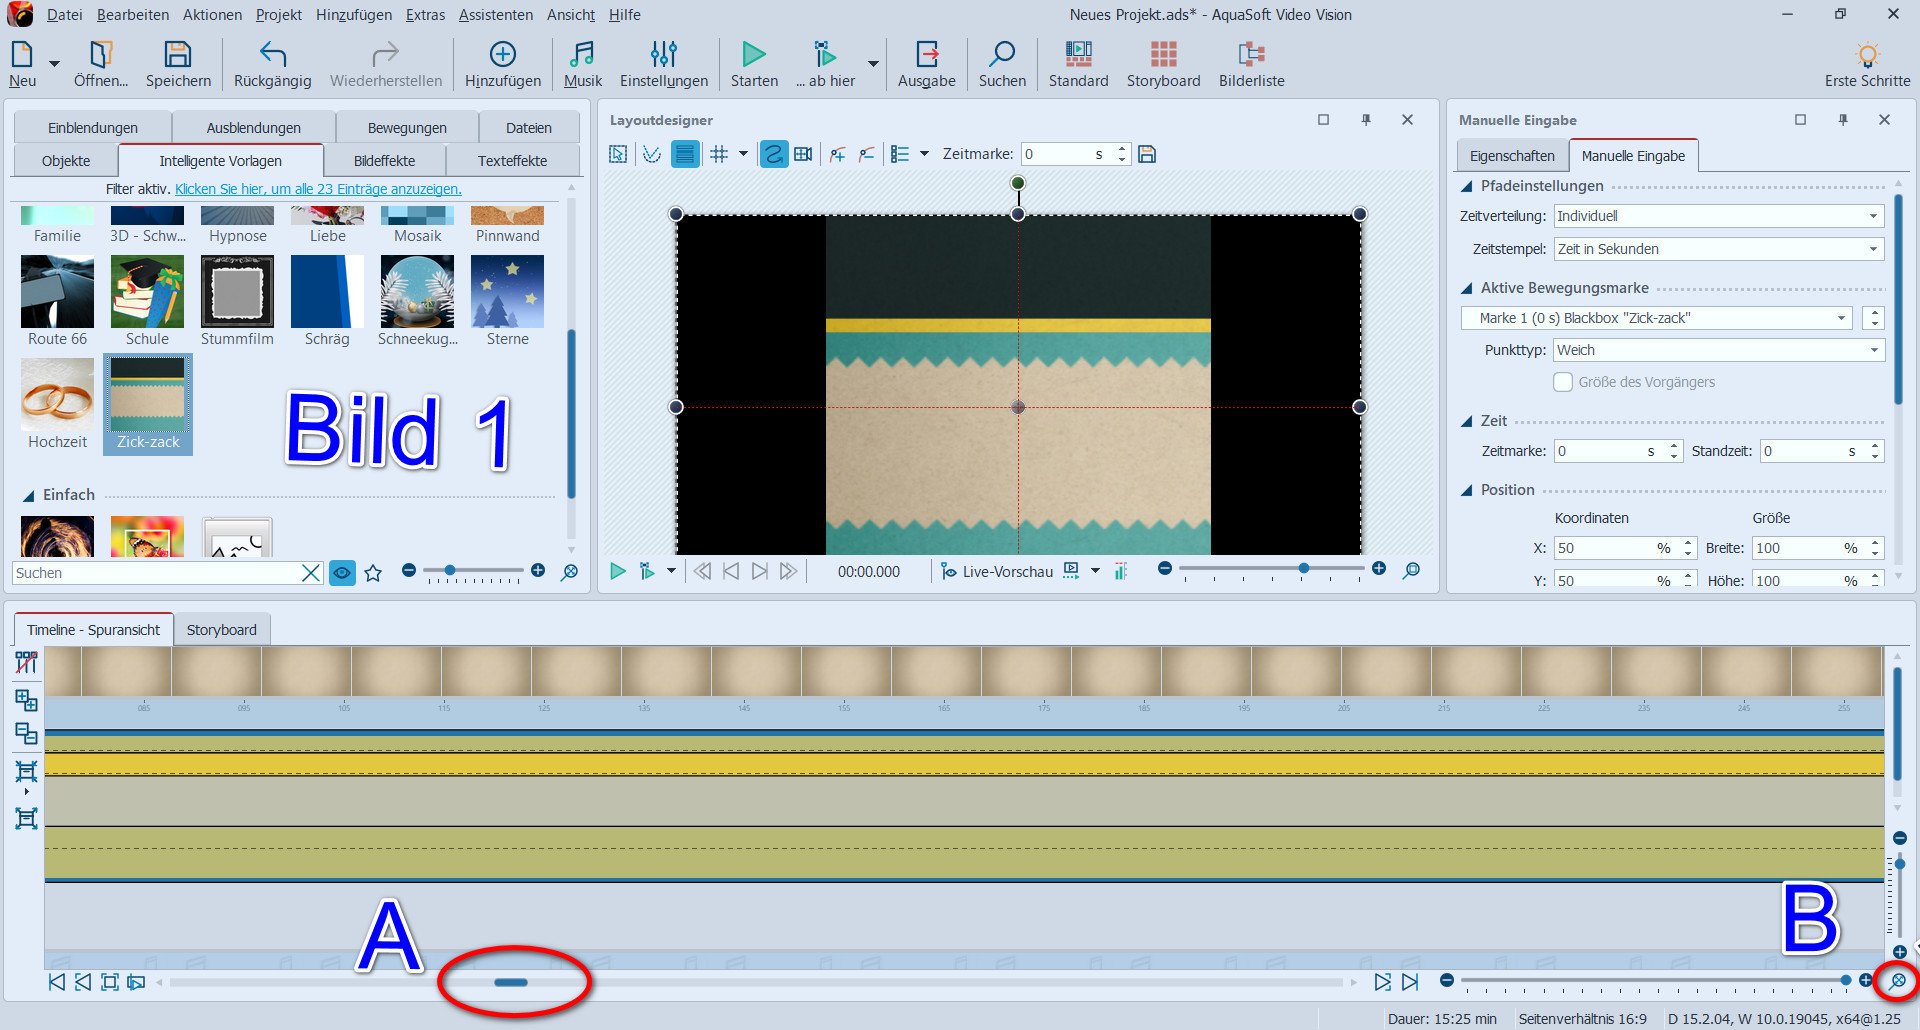Click the Starten play icon

(753, 55)
